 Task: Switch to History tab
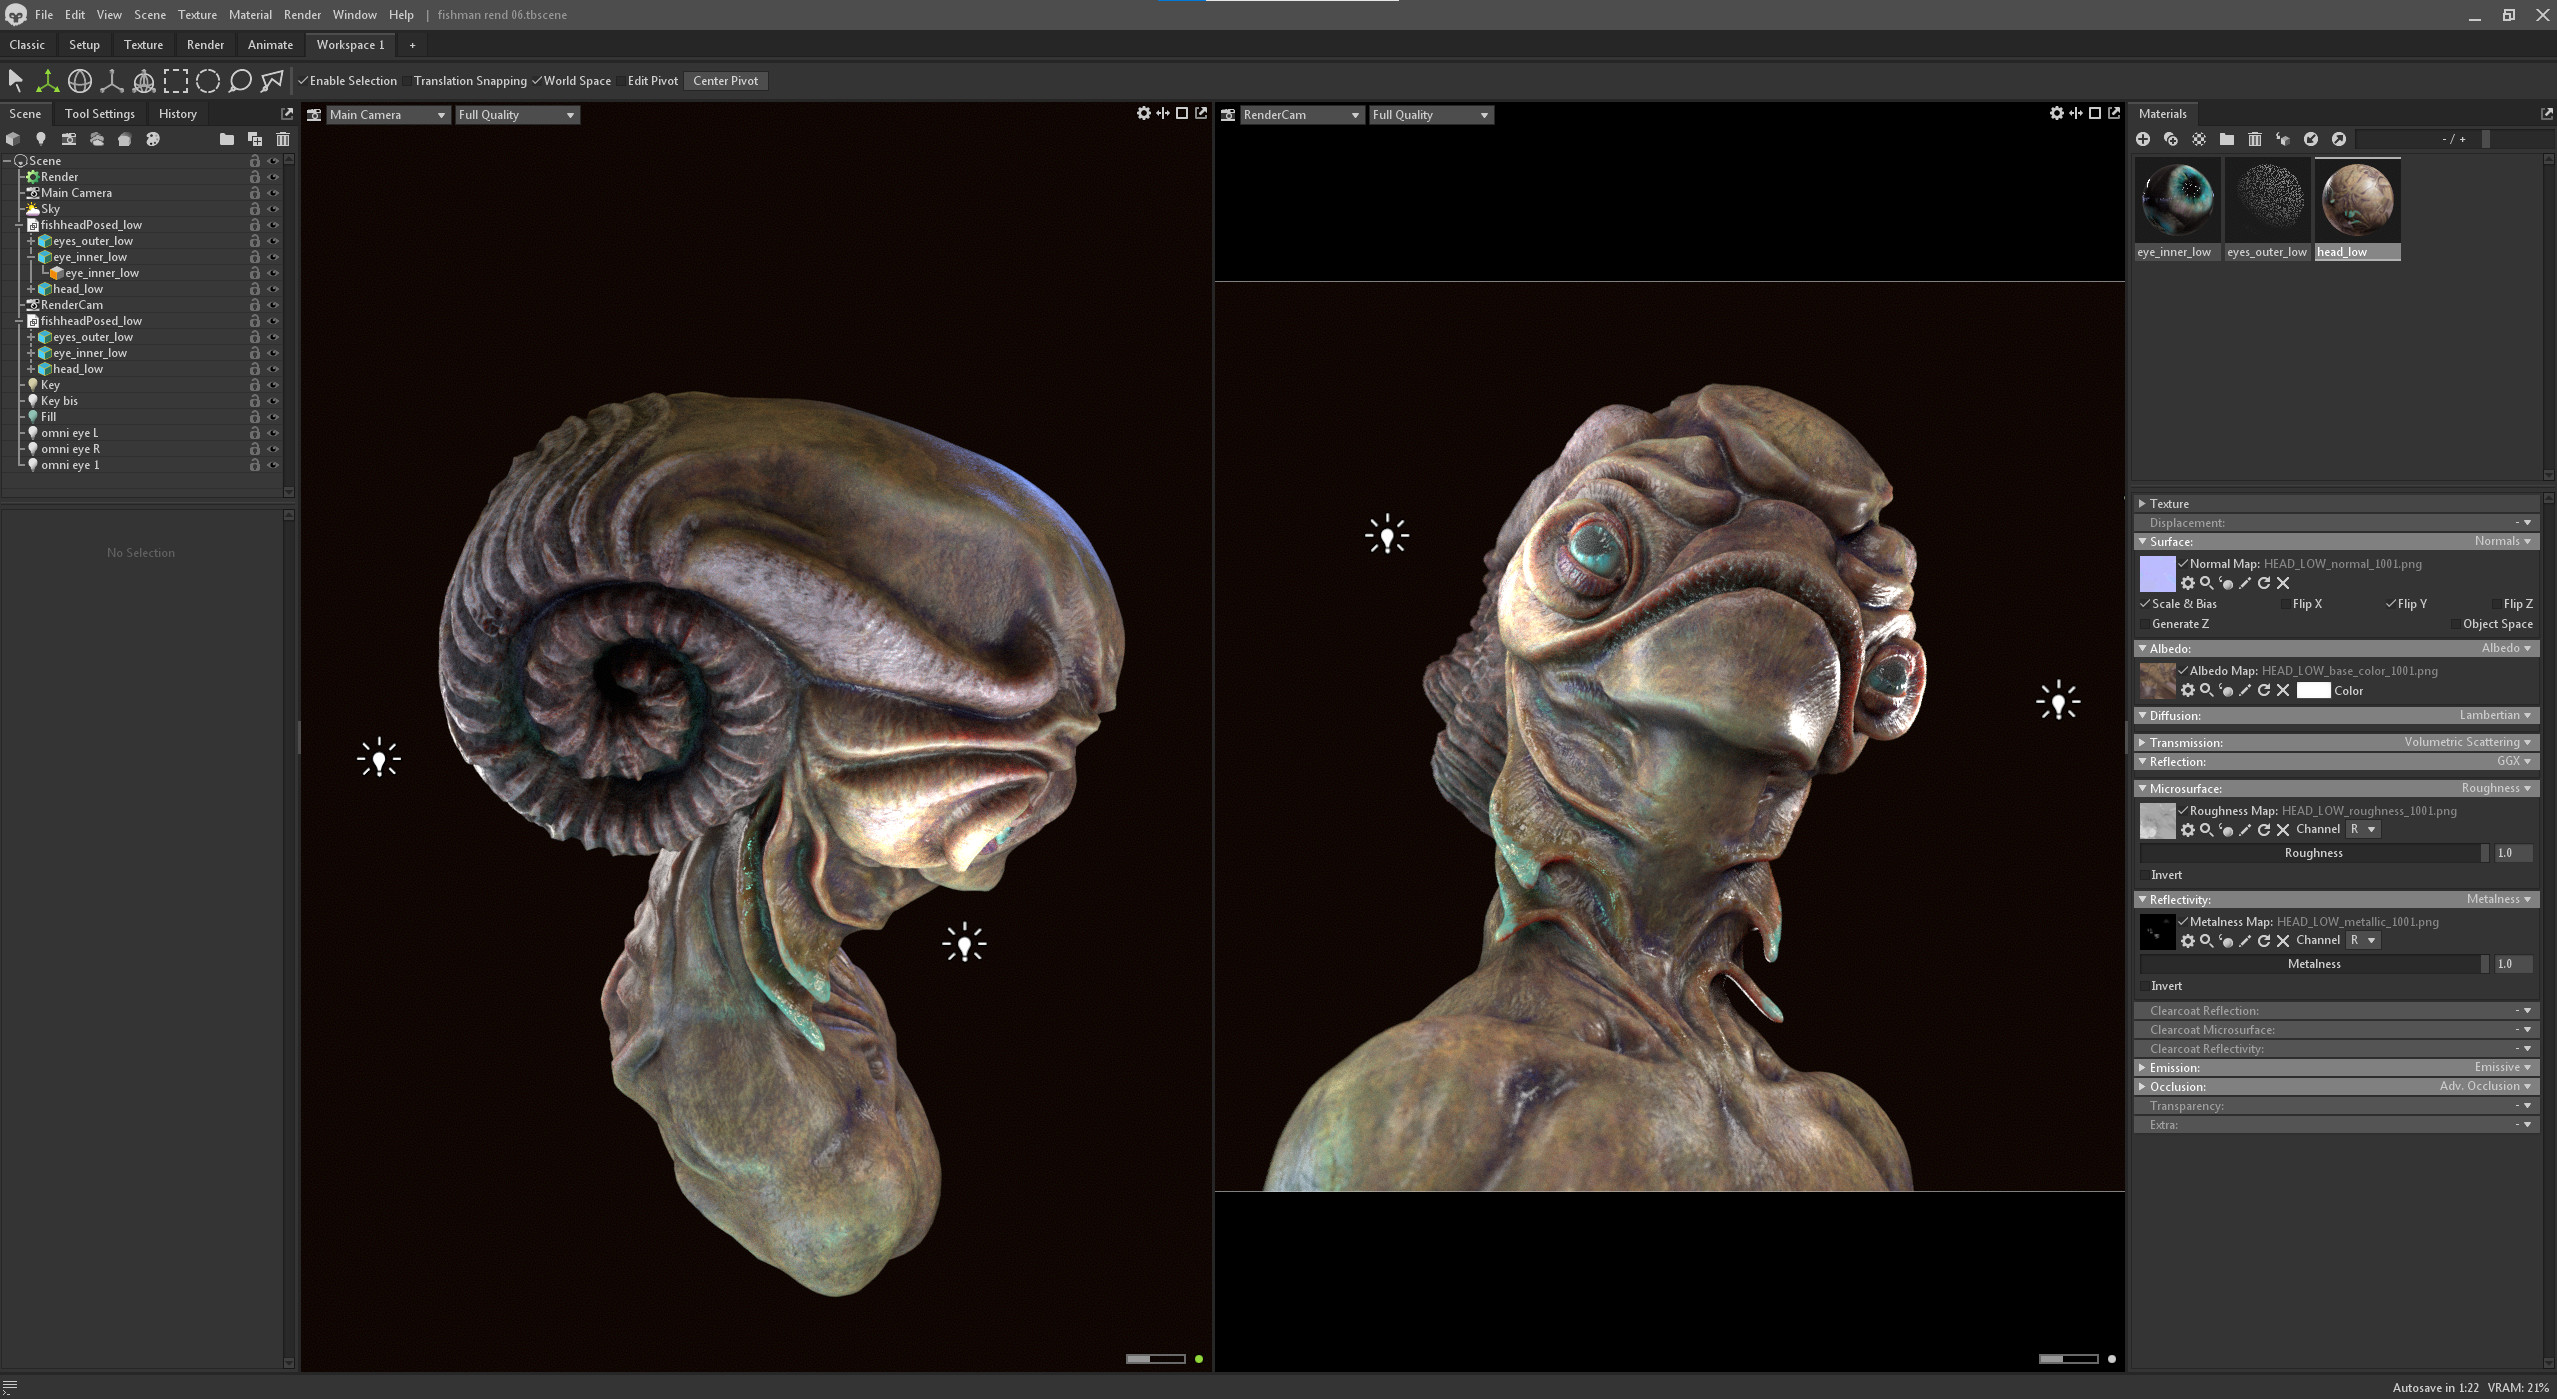point(177,114)
